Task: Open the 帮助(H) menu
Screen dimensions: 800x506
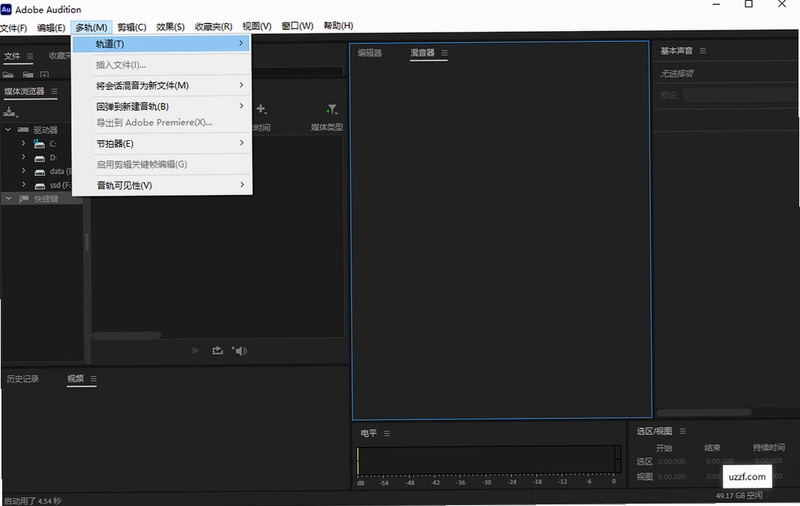Action: [338, 26]
